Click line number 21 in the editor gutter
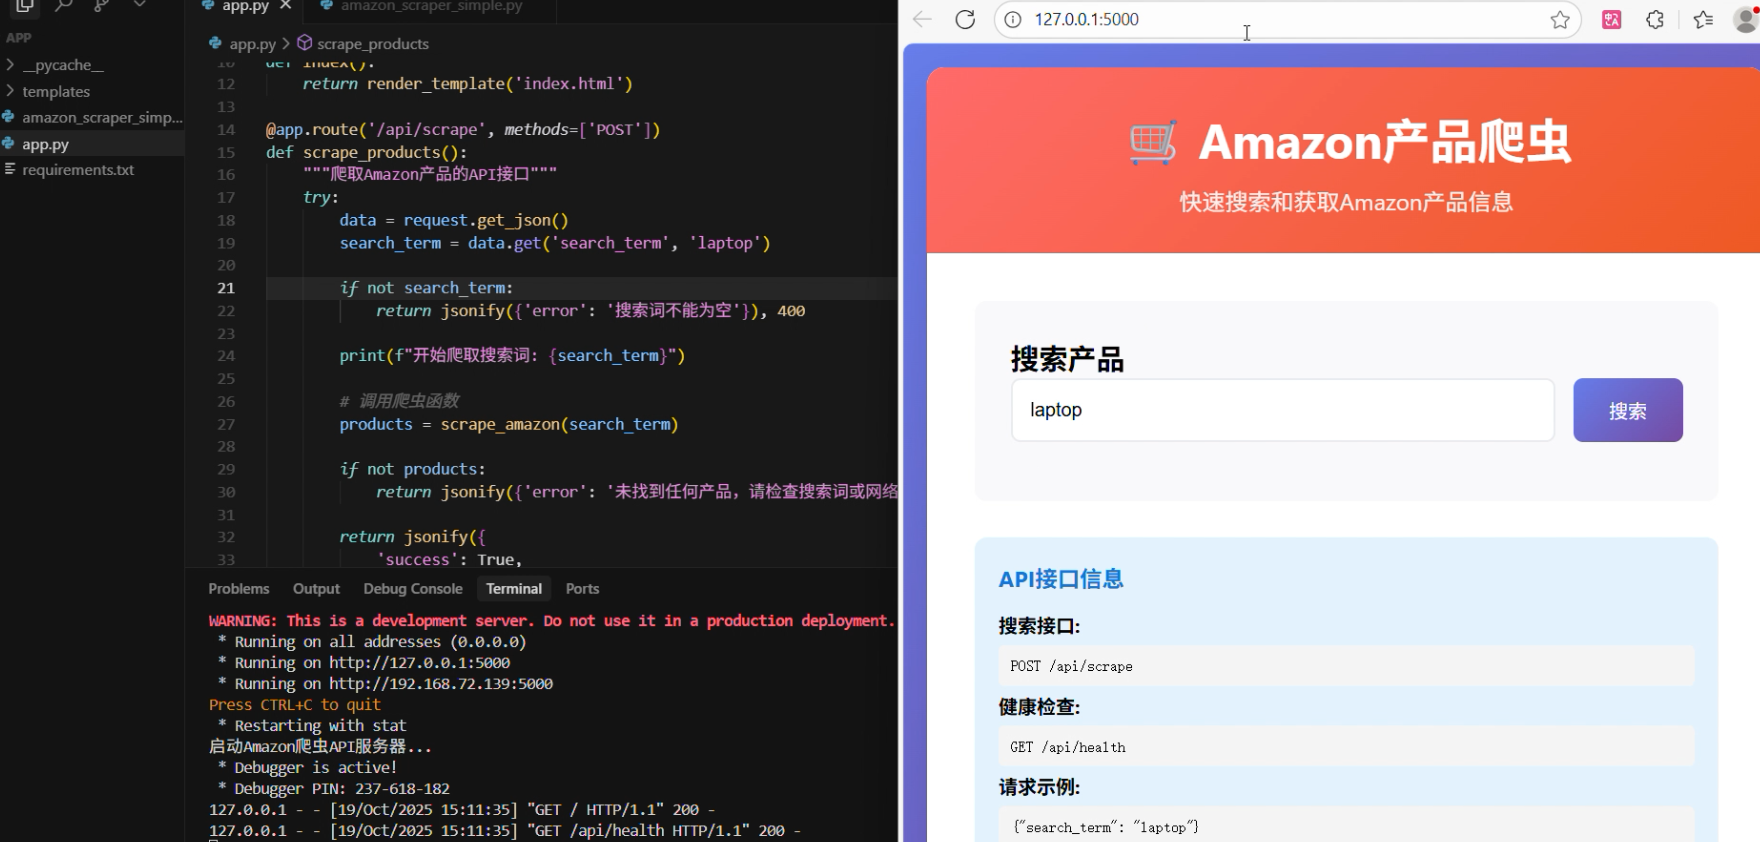 226,288
